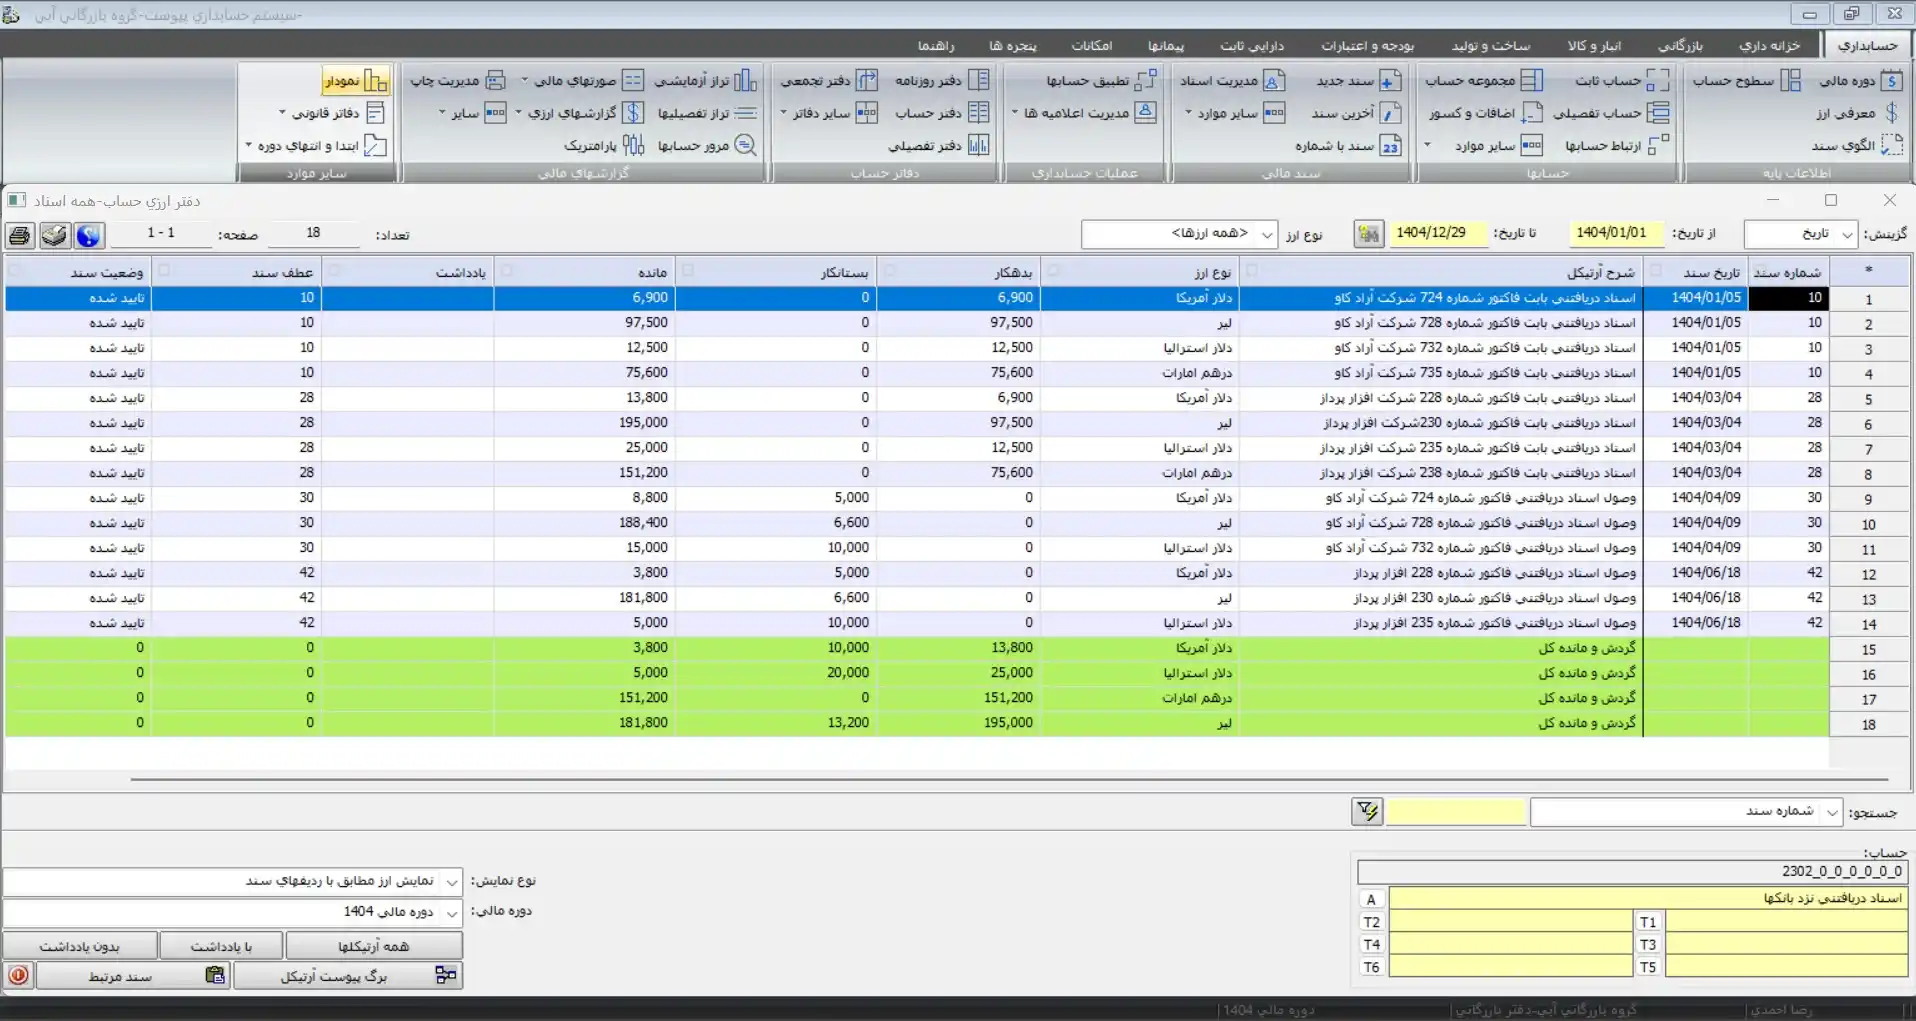Viewport: 1916px width, 1021px height.
Task: Open the انبار و کالا ribbon tab
Action: [x=1594, y=45]
